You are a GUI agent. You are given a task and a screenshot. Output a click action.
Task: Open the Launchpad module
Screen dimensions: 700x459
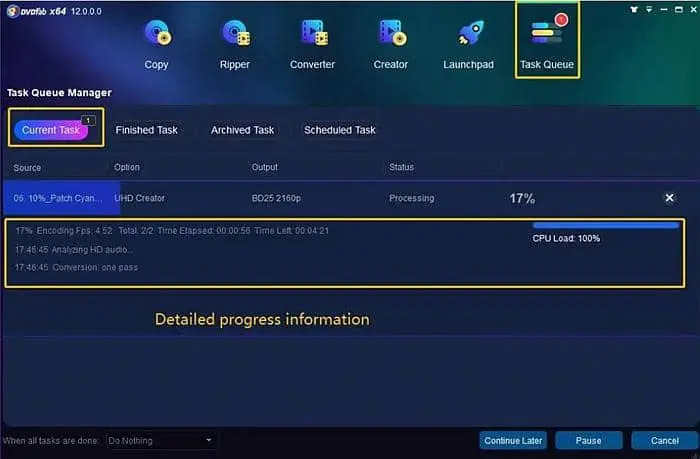468,45
